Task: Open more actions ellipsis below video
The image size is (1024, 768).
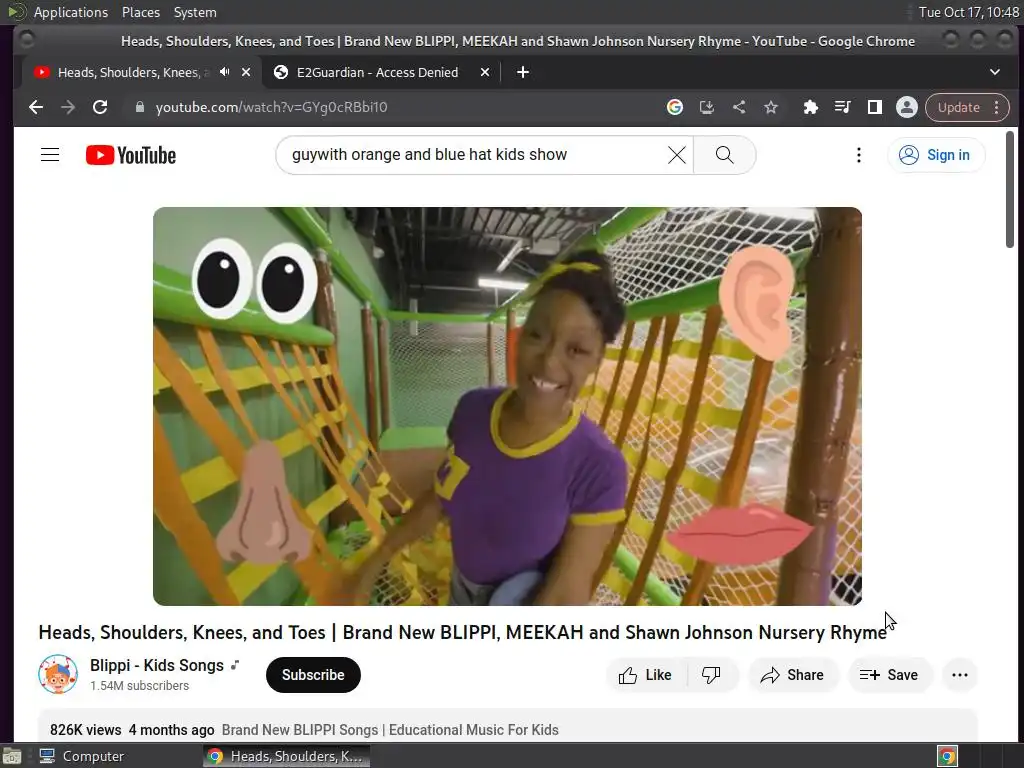Action: (x=959, y=675)
